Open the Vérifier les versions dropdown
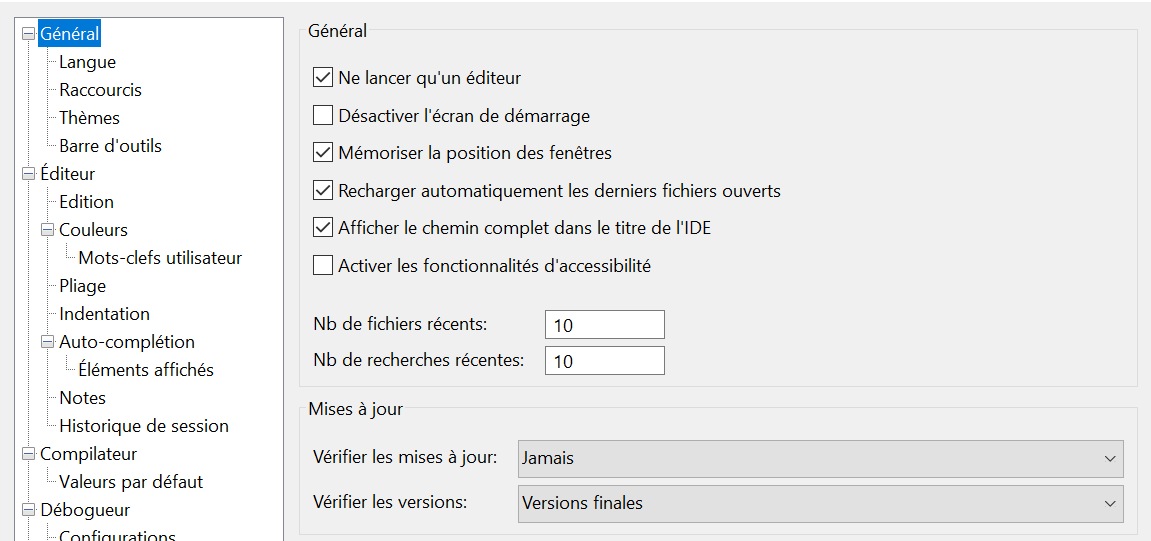This screenshot has width=1151, height=541. click(821, 504)
